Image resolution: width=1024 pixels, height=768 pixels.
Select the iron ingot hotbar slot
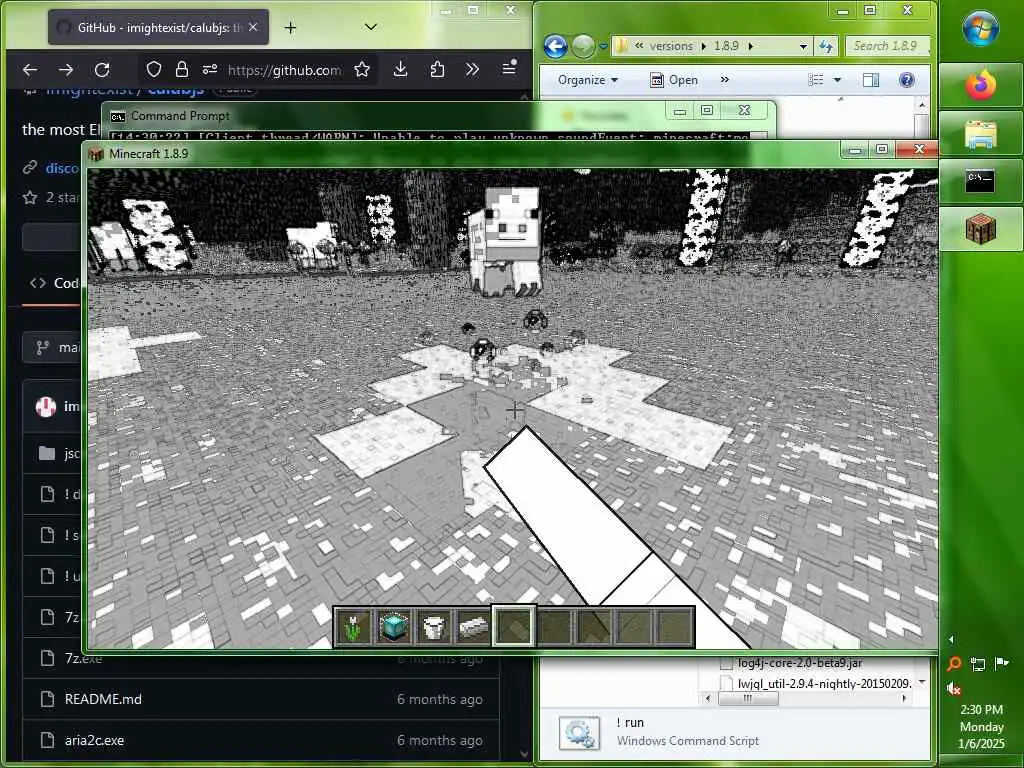pos(473,627)
